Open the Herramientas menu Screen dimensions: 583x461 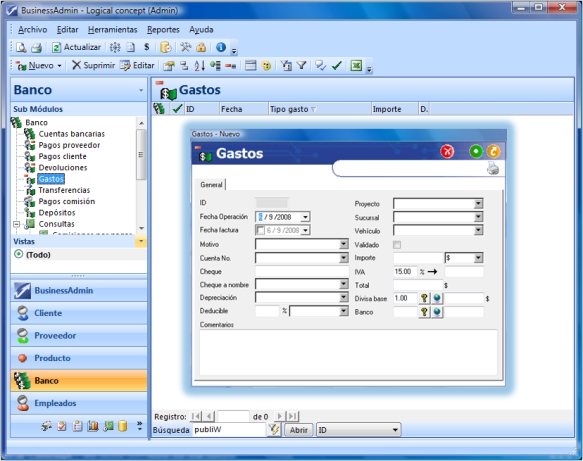point(112,29)
